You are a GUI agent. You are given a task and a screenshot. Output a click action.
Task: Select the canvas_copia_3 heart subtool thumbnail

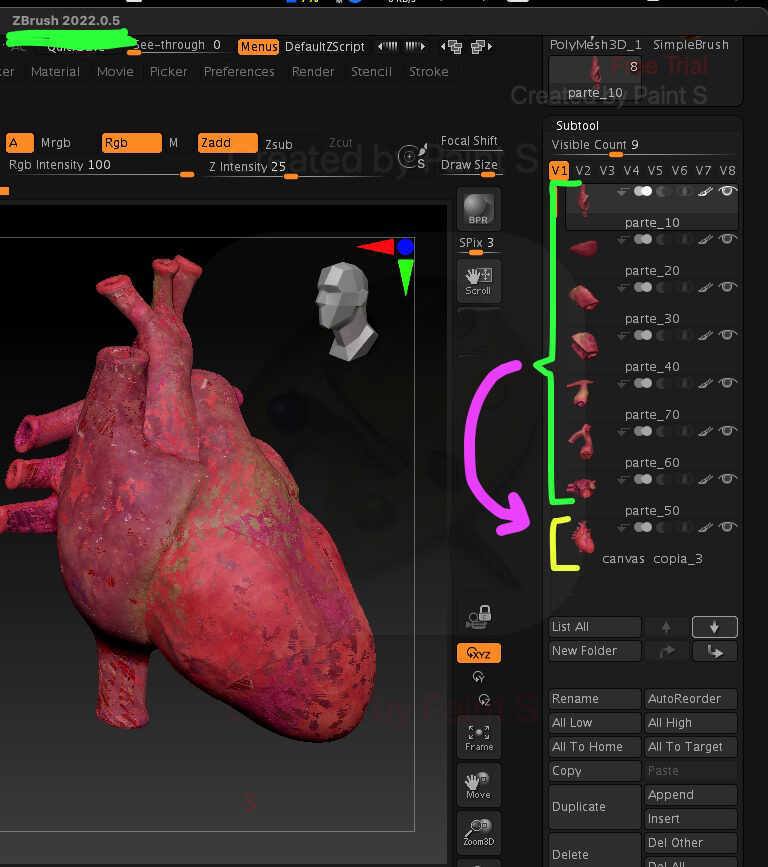[583, 536]
